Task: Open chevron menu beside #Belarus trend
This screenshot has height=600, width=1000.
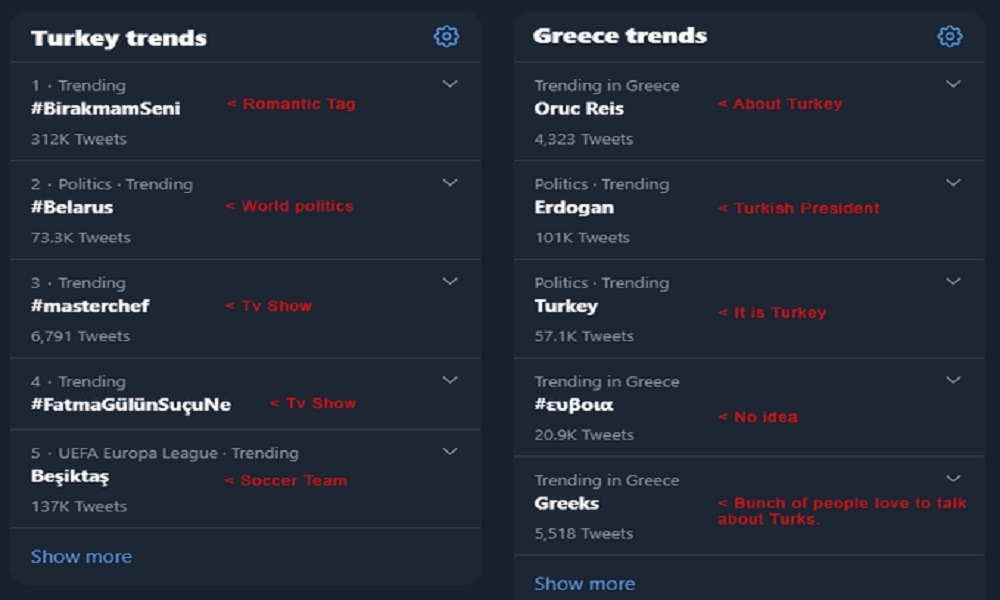Action: tap(450, 183)
